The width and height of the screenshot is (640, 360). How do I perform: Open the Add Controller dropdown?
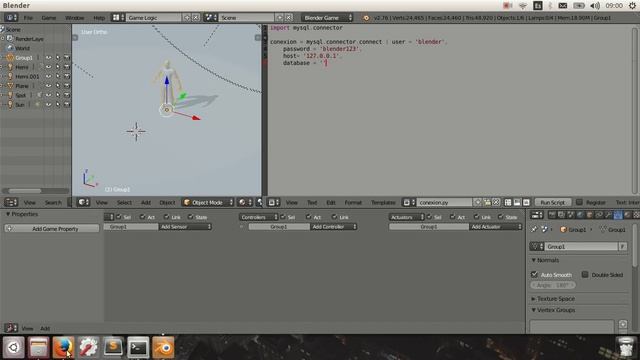click(334, 227)
